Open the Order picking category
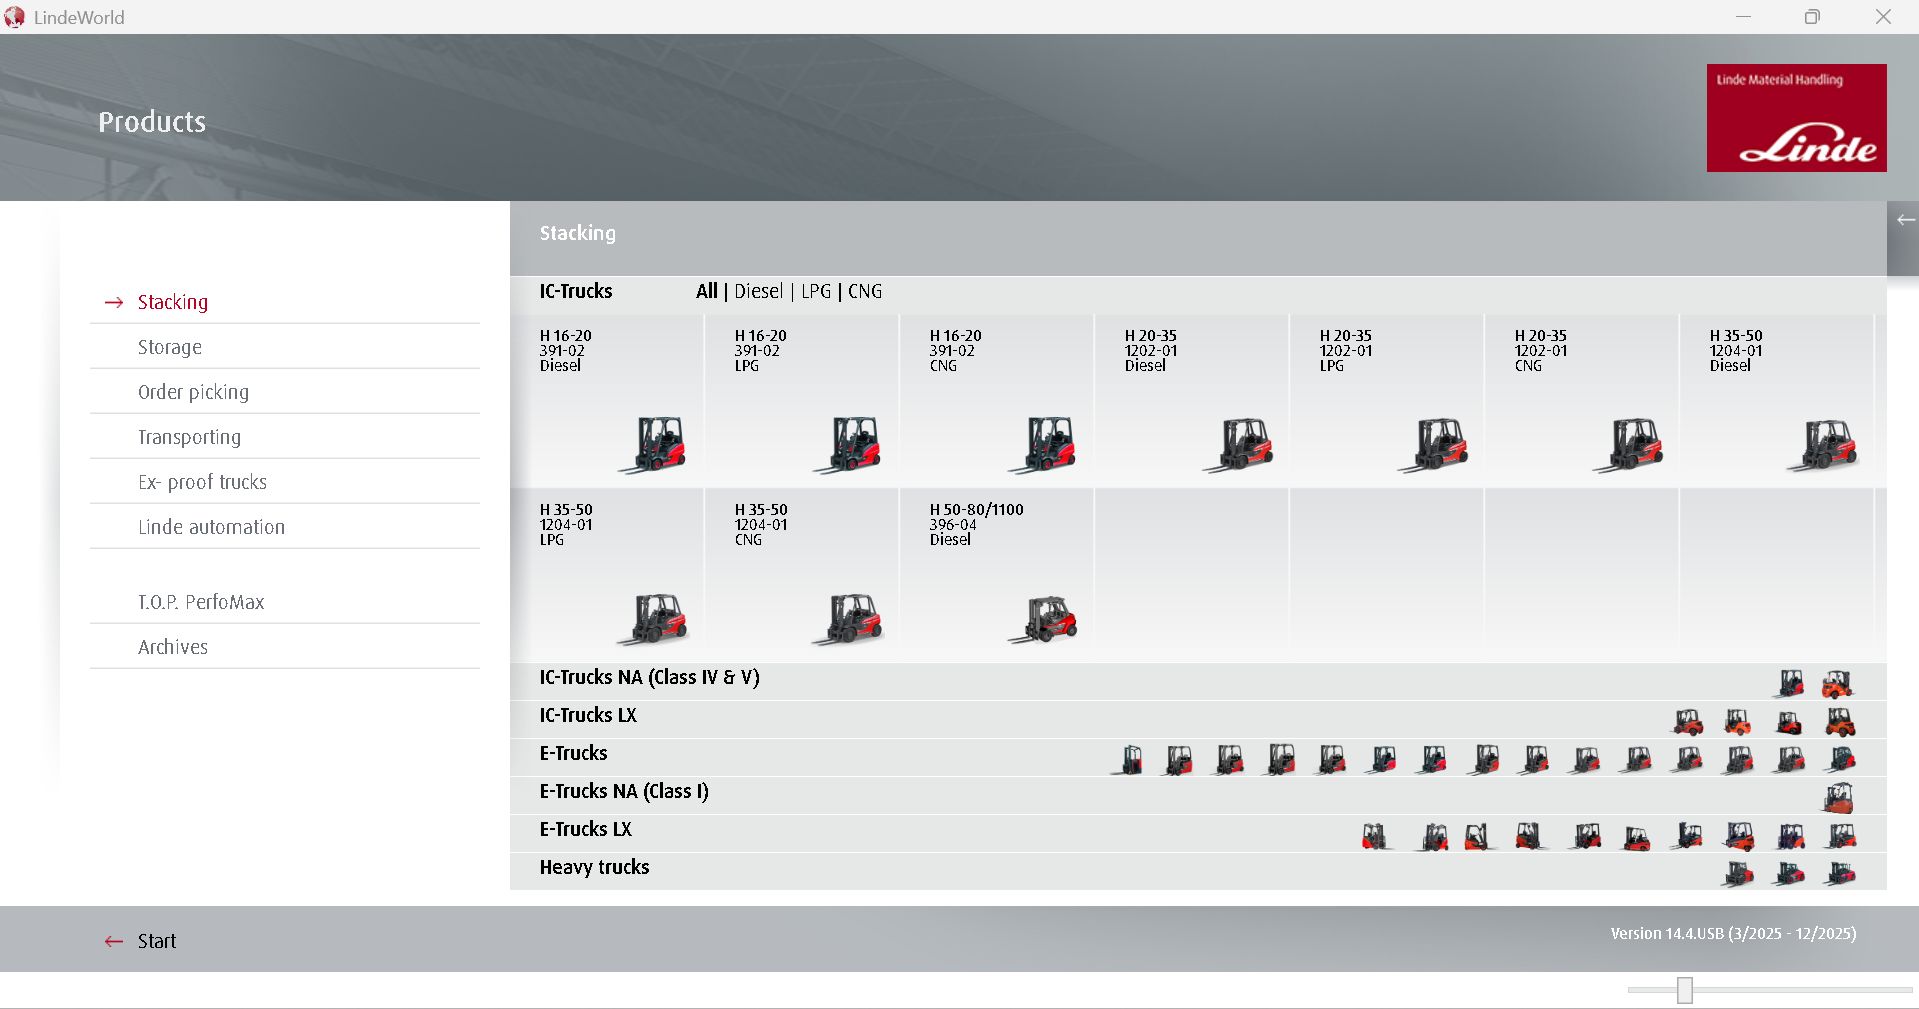The height and width of the screenshot is (1009, 1919). 193,392
